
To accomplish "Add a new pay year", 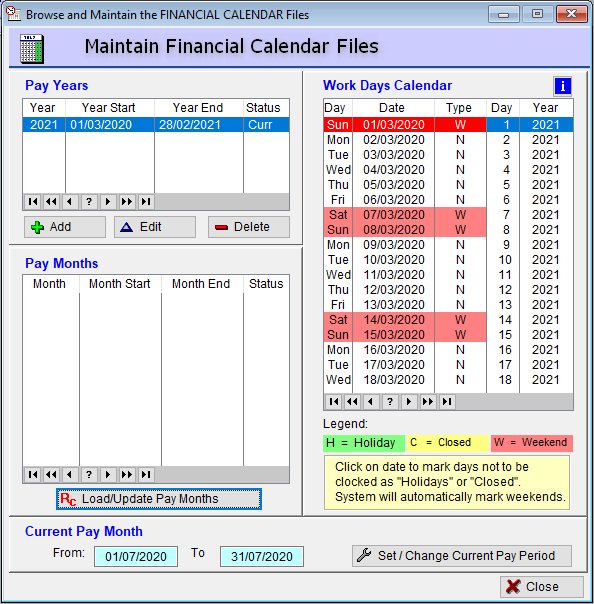I will pos(65,227).
